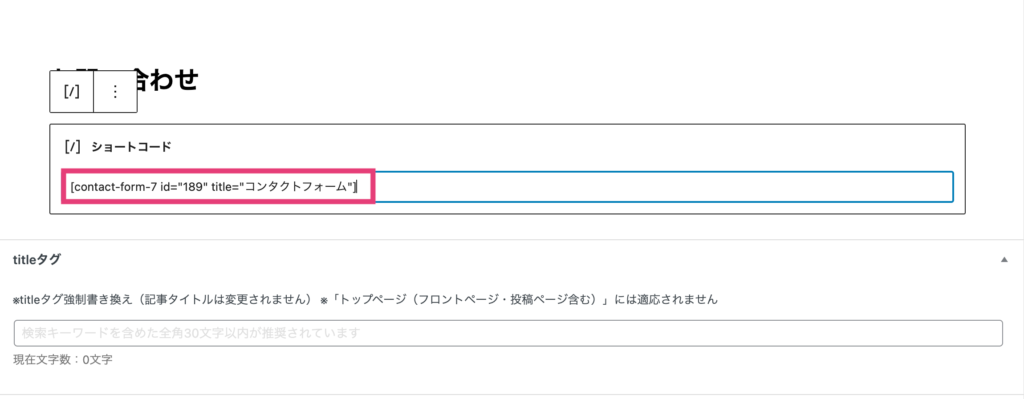Click the id="189" attribute in shortcode
This screenshot has width=1024, height=399.
(x=184, y=187)
